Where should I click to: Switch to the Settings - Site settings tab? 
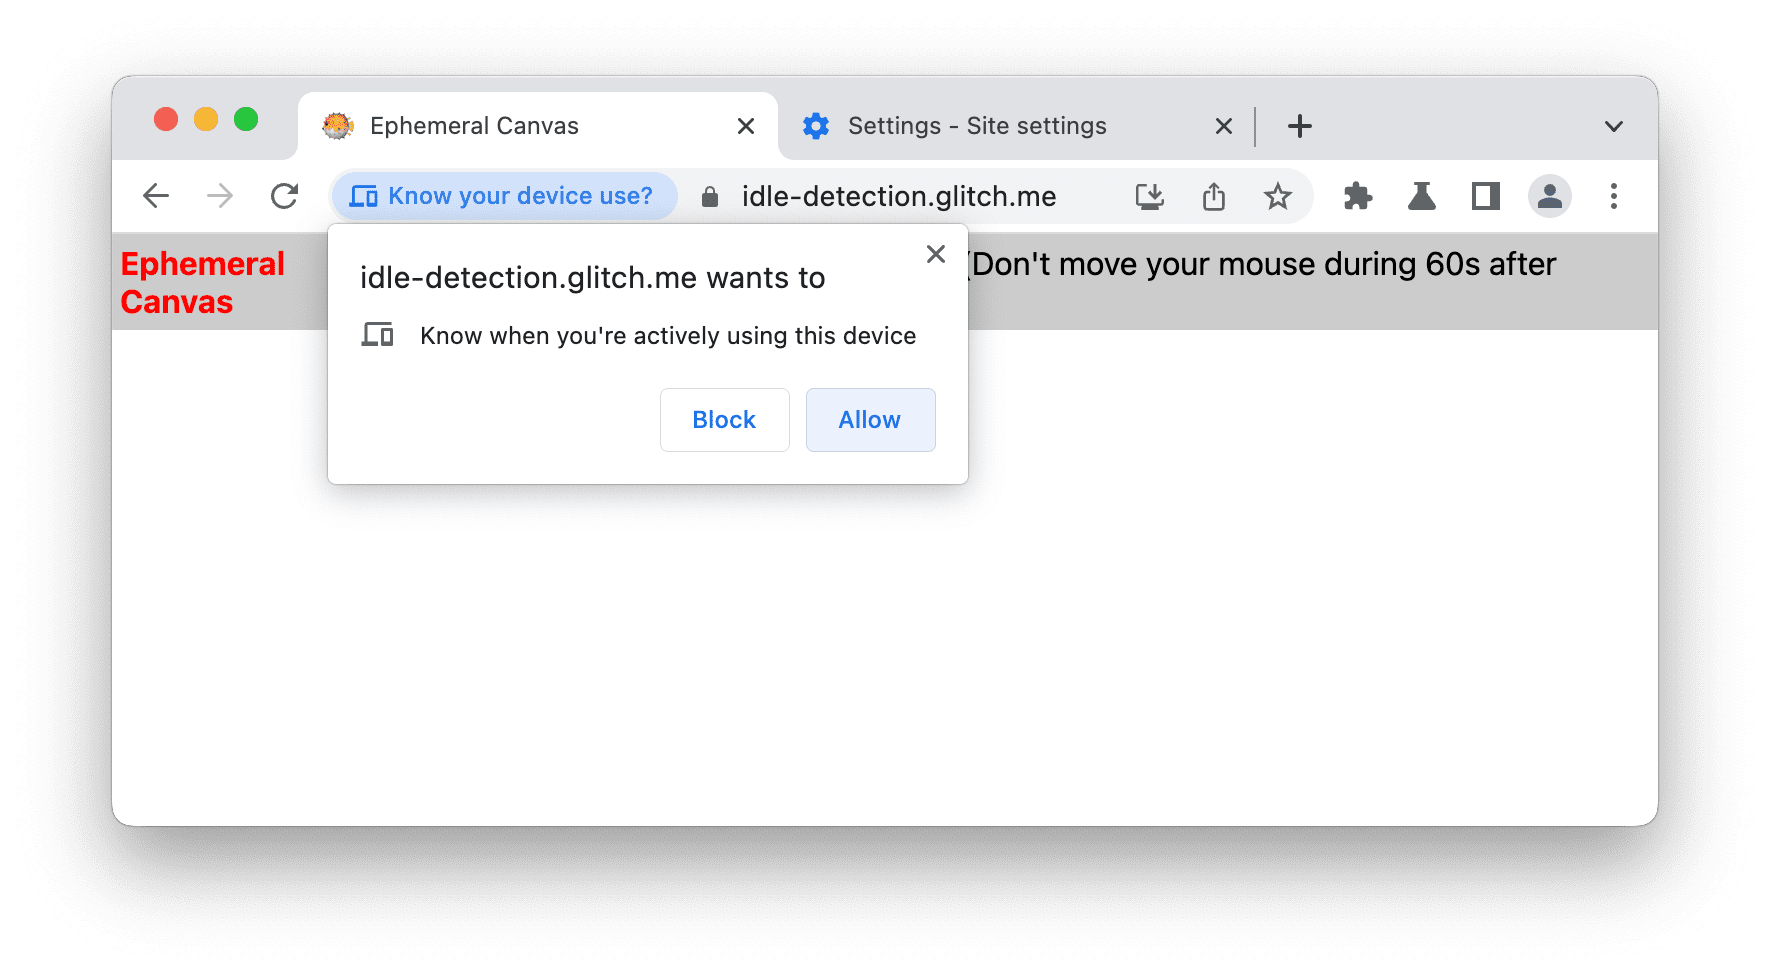tap(975, 126)
